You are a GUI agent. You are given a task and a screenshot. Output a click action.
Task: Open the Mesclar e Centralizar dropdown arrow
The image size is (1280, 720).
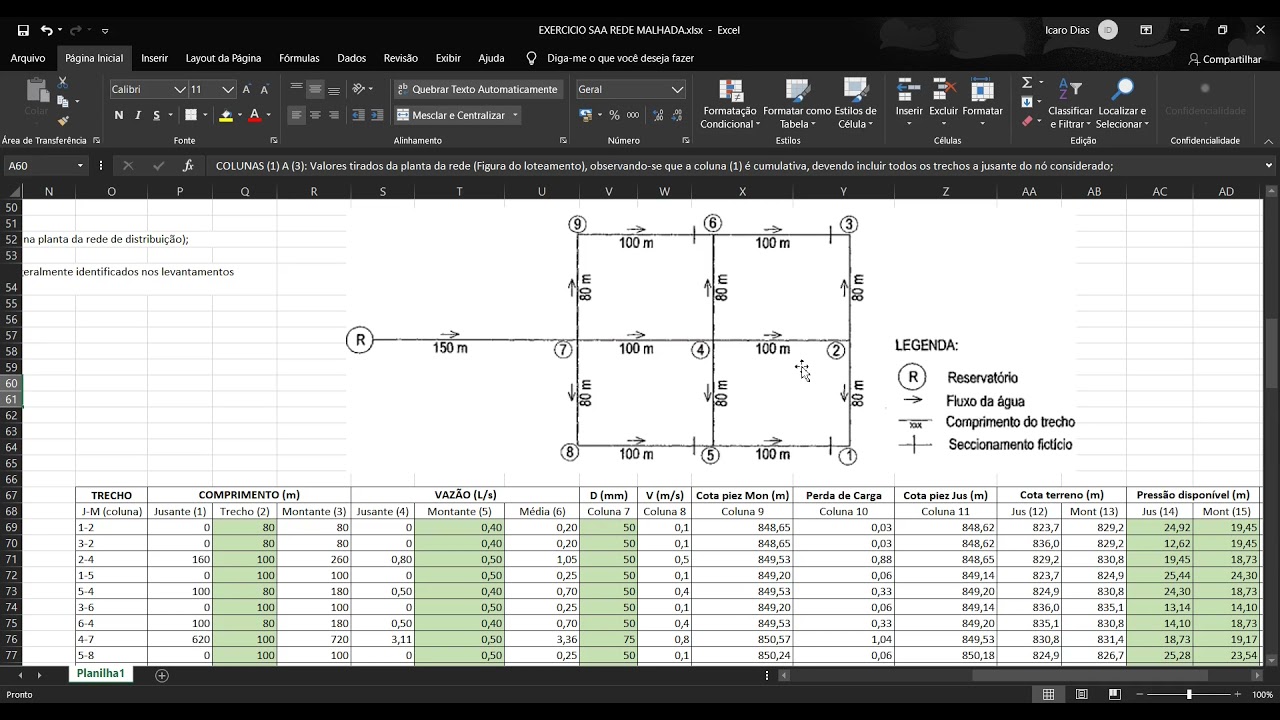tap(516, 115)
